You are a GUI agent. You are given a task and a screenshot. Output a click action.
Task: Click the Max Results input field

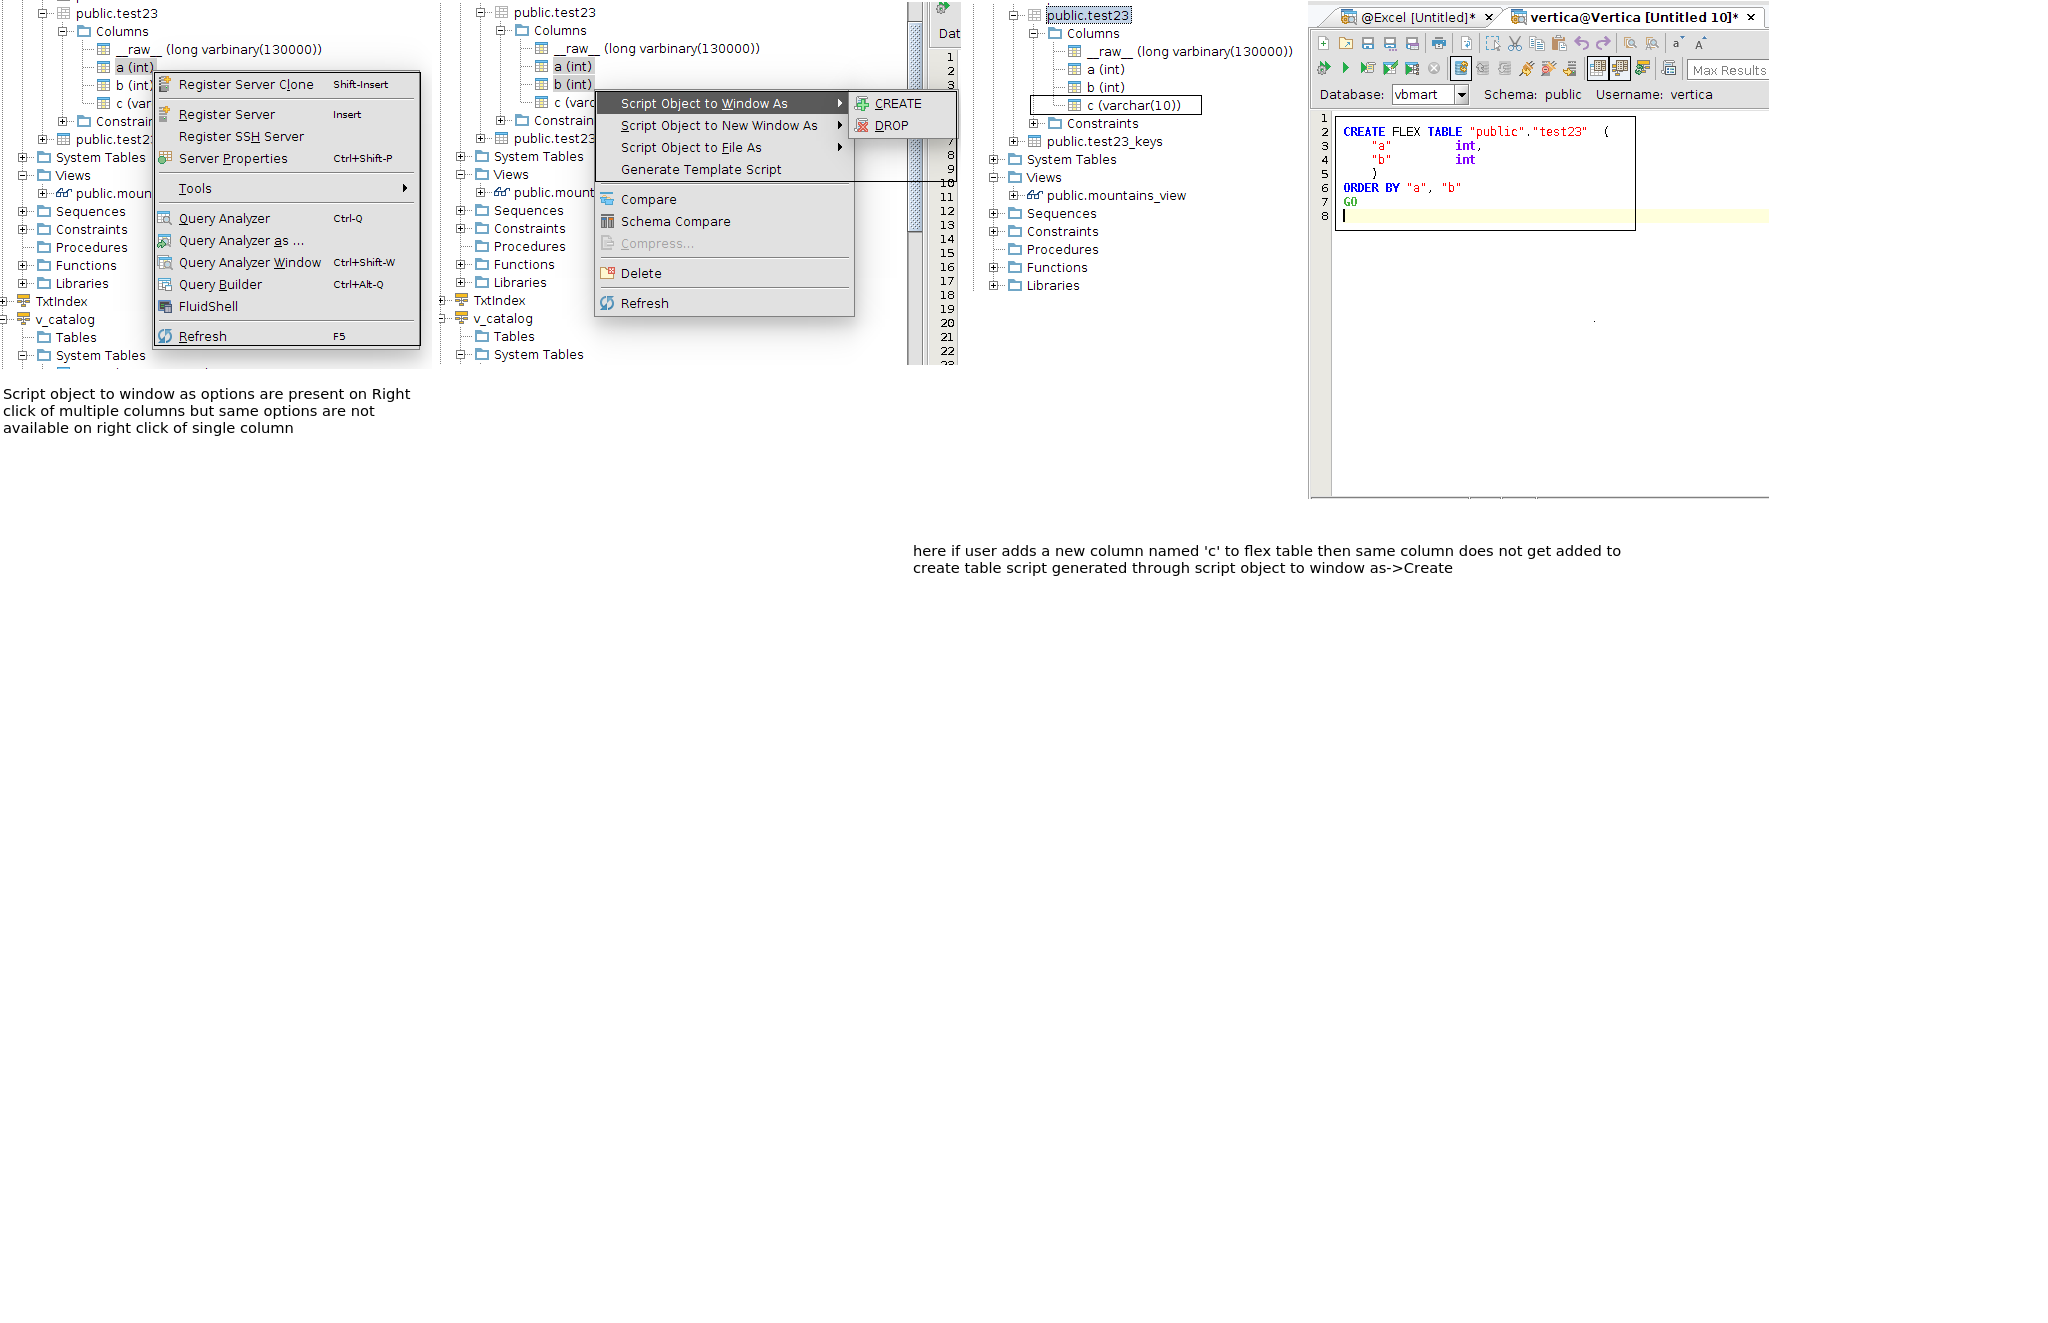(1728, 70)
